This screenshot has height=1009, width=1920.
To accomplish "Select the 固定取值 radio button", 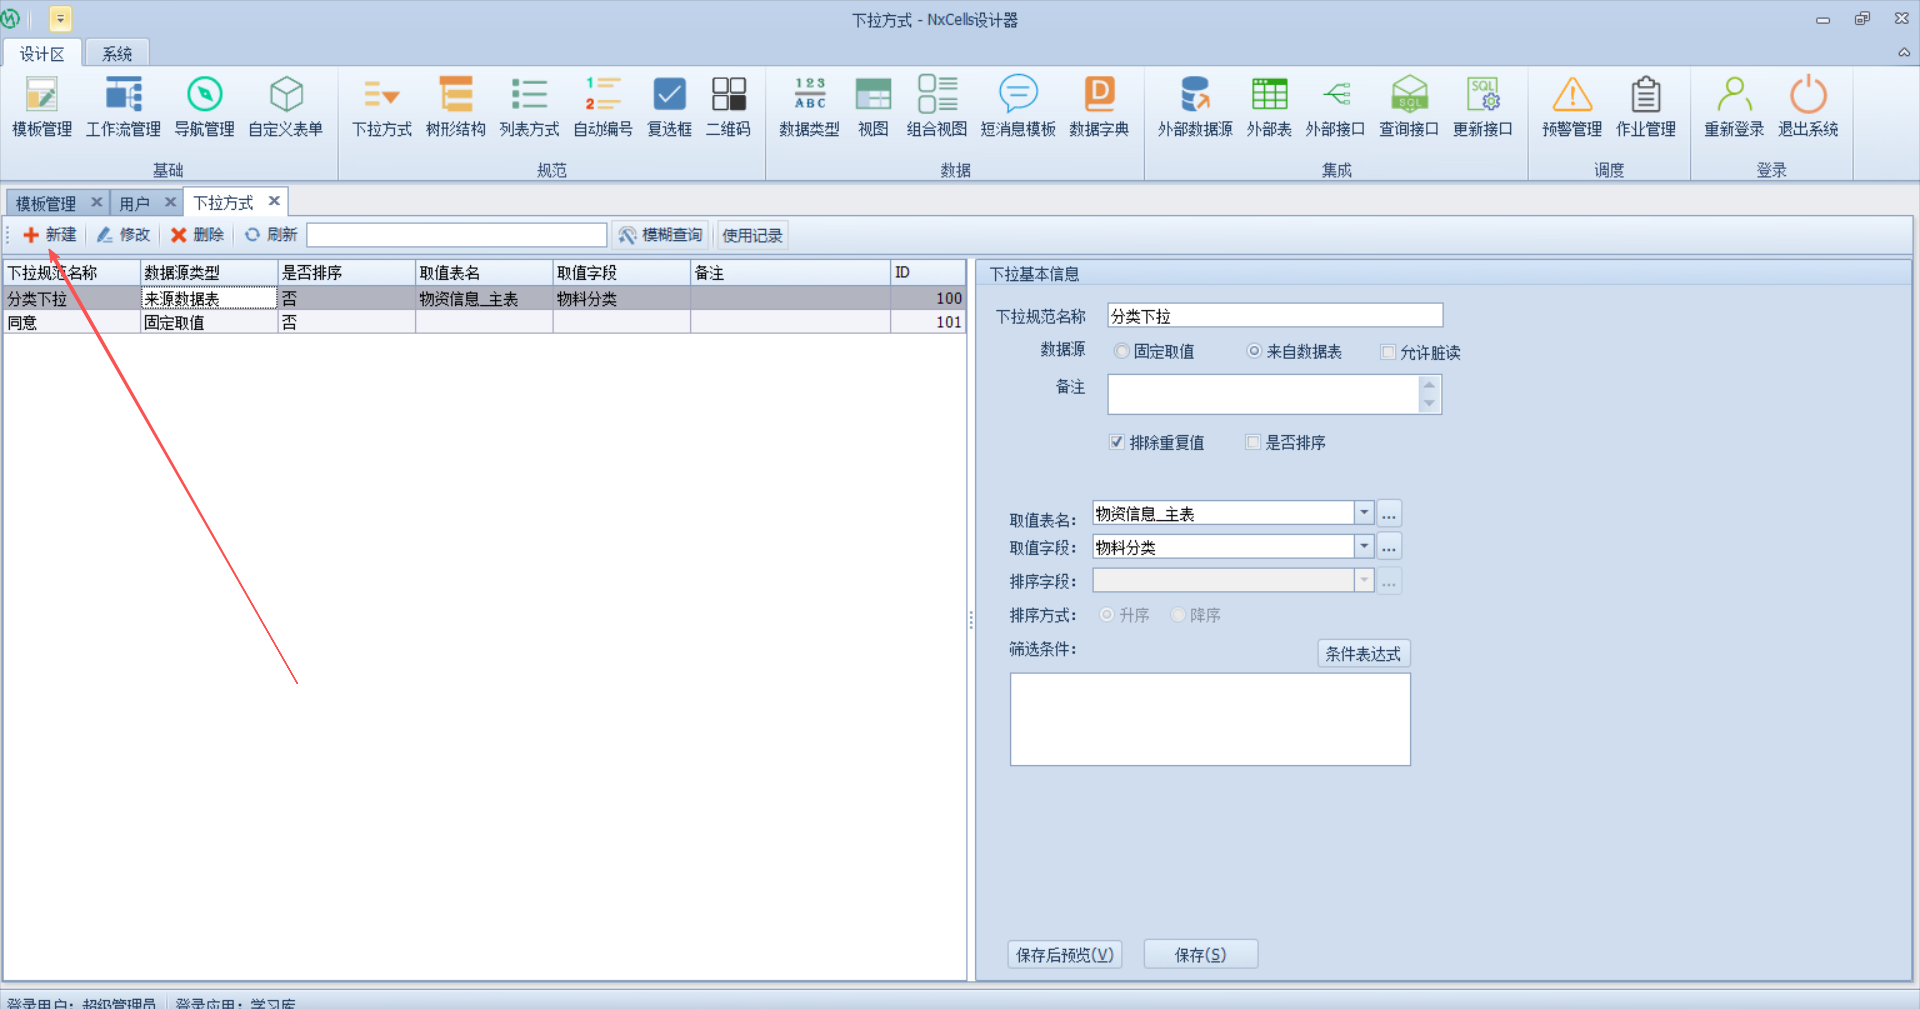I will [1123, 352].
